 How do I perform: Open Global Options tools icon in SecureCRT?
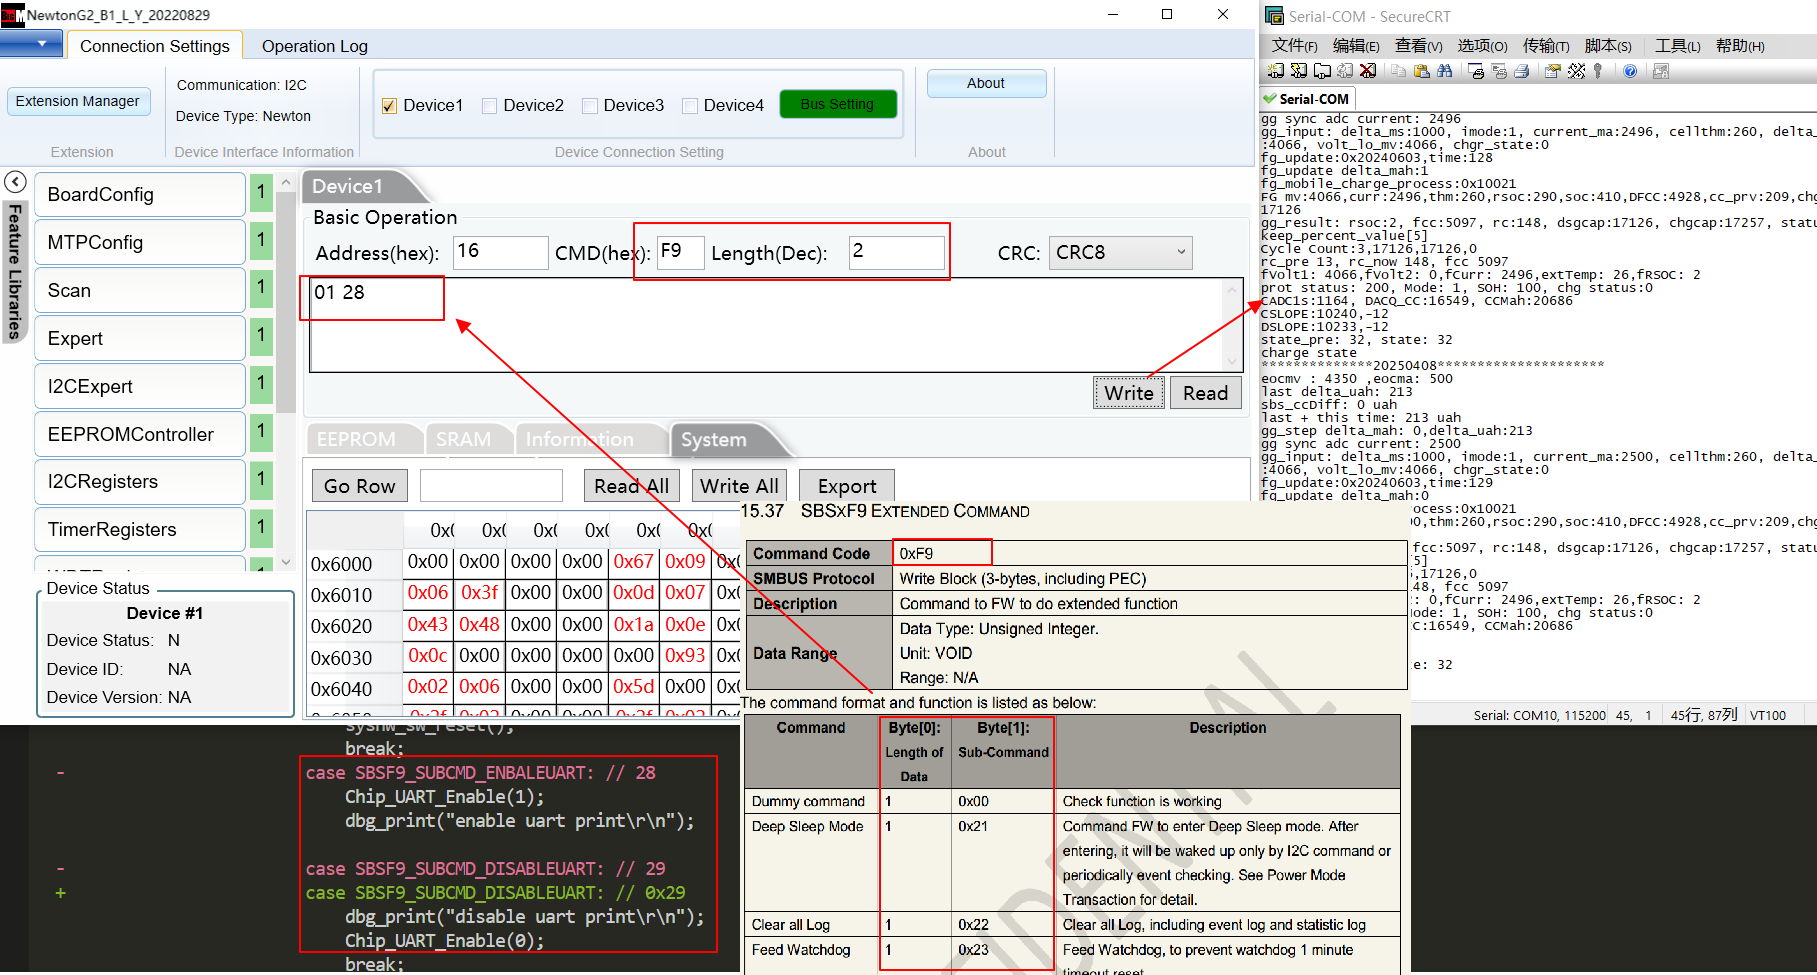[x=1577, y=71]
